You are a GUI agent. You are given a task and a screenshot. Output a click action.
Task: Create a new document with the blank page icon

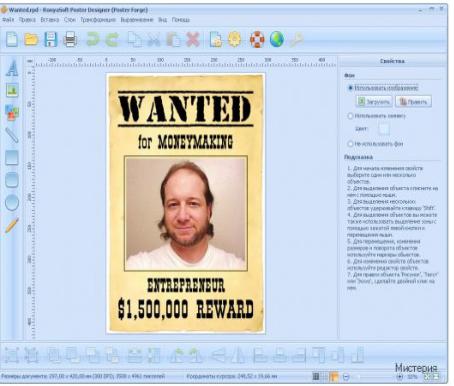pos(12,39)
